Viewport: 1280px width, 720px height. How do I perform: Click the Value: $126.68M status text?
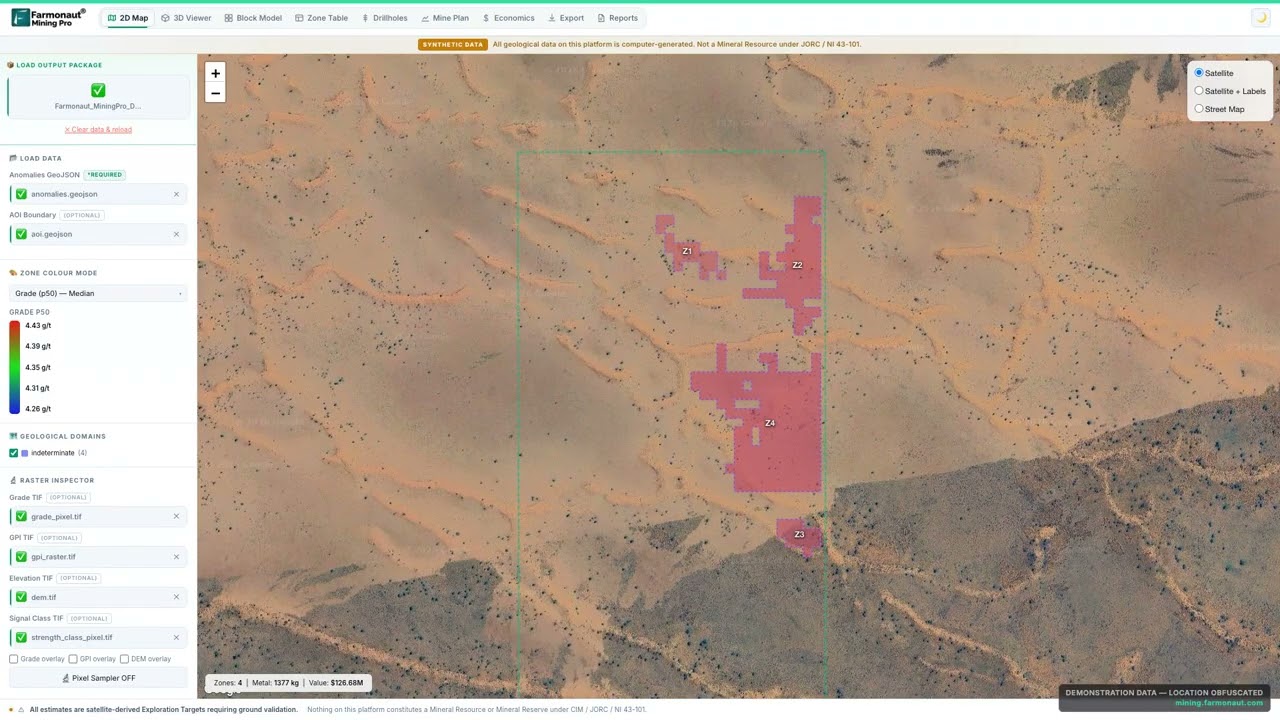335,683
